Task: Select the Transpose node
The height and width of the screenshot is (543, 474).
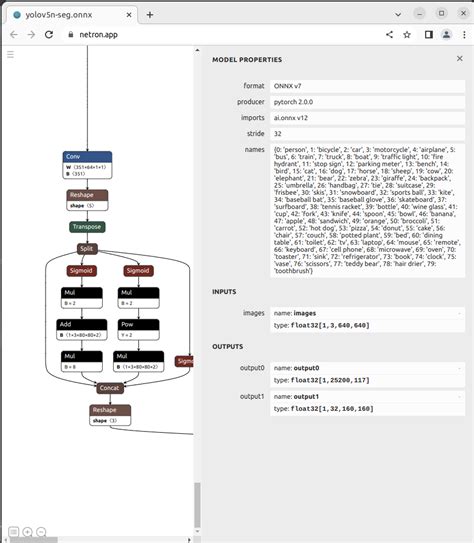Action: click(x=87, y=227)
